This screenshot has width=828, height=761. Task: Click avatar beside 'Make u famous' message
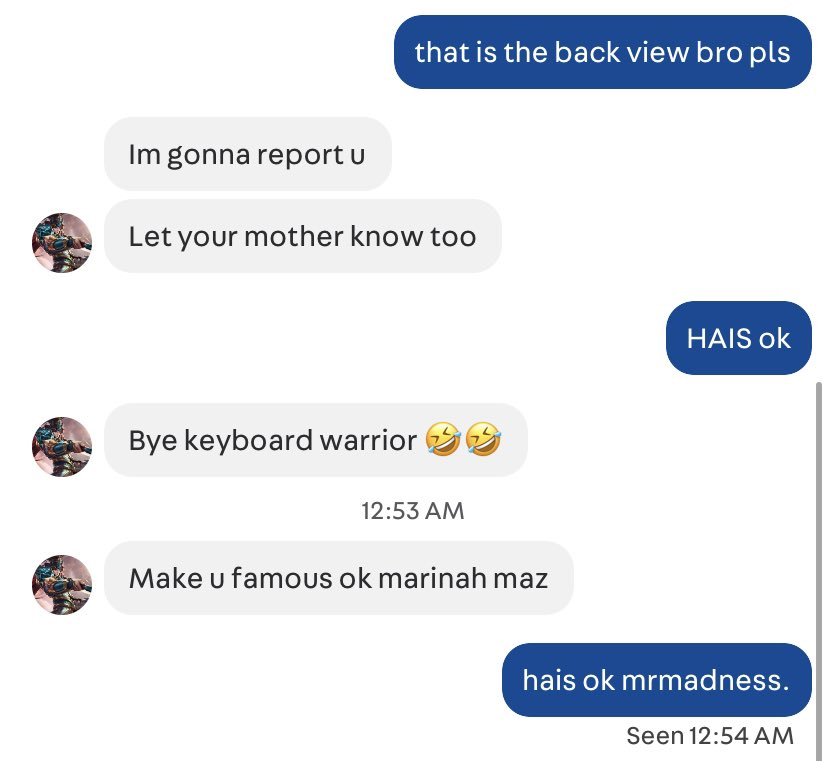click(62, 585)
